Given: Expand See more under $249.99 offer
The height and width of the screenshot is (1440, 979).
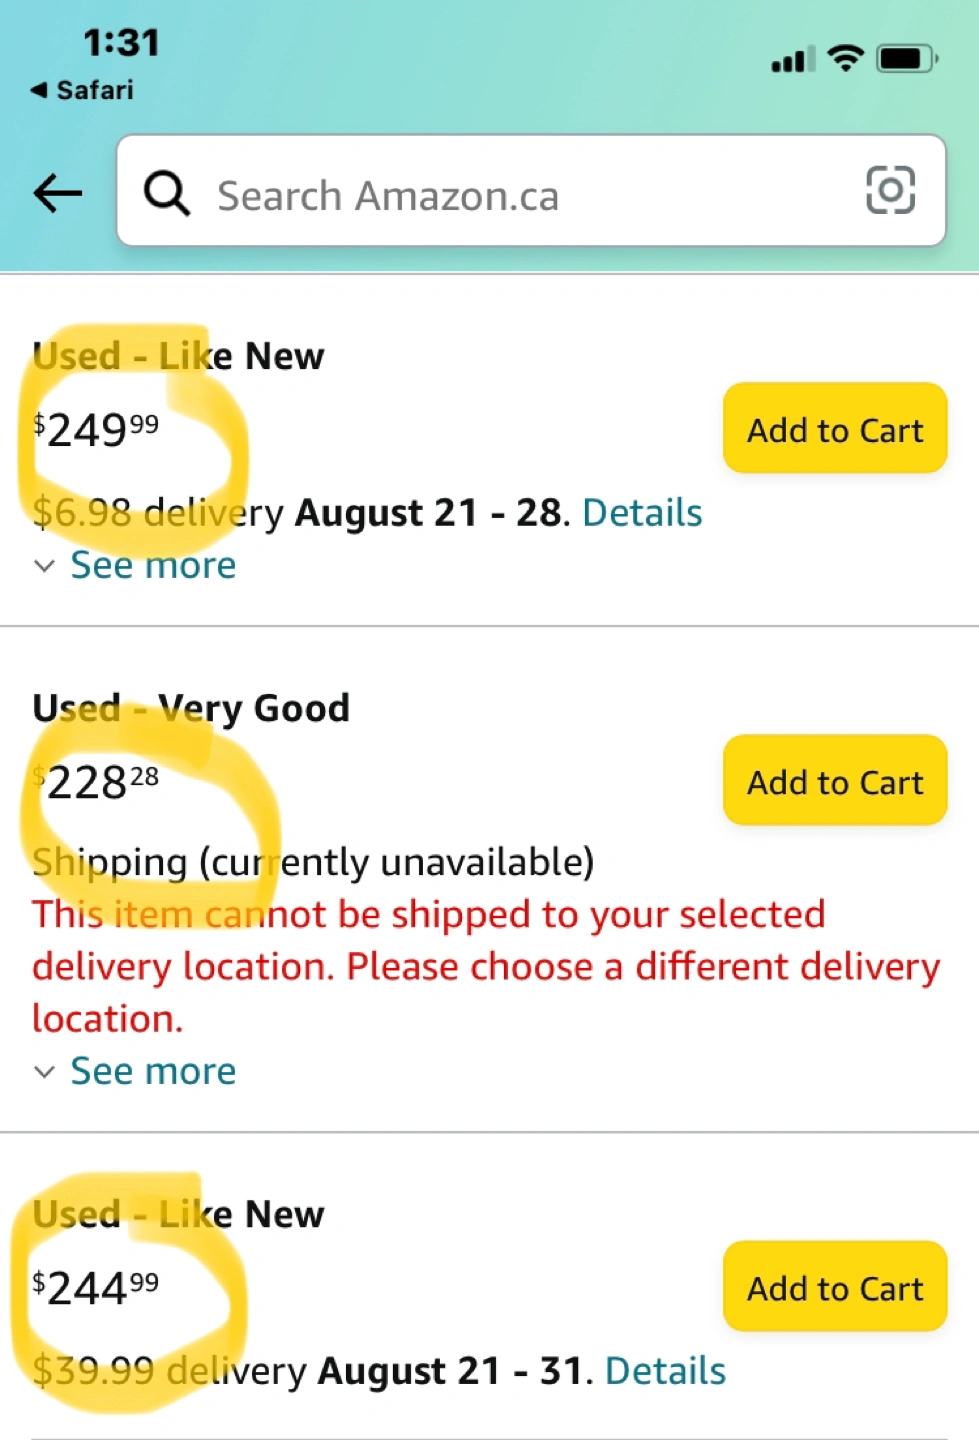Looking at the screenshot, I should pyautogui.click(x=153, y=566).
